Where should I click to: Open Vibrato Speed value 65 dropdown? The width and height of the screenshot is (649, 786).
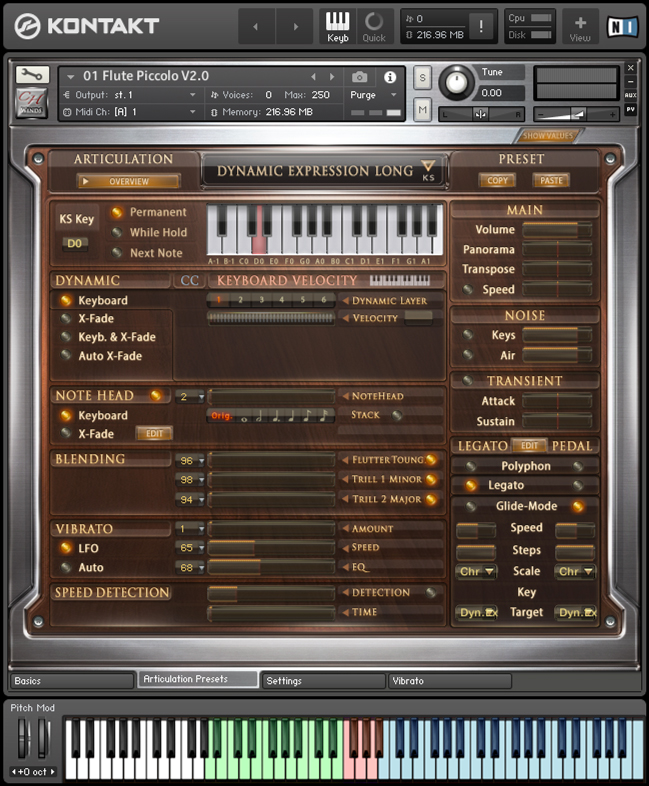click(x=190, y=548)
